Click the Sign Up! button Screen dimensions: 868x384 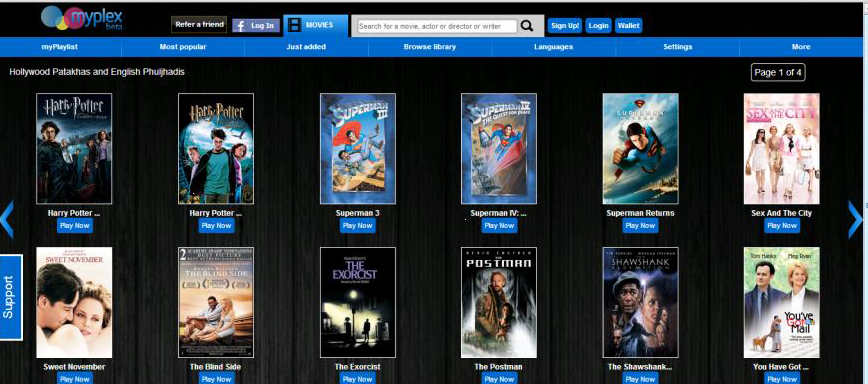click(x=565, y=25)
